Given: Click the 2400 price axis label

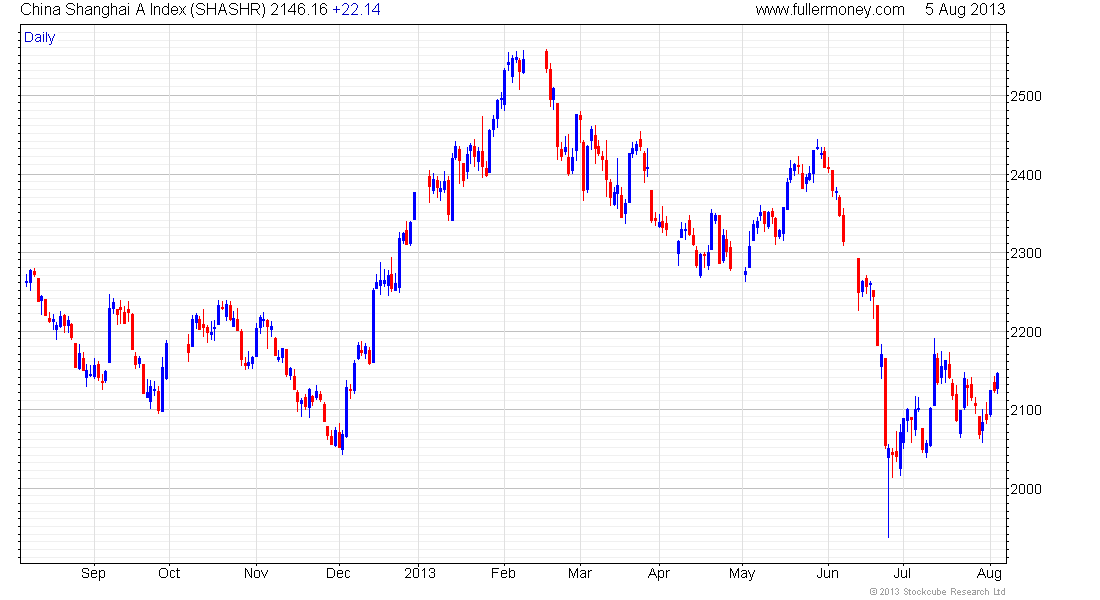Looking at the screenshot, I should 1026,175.
